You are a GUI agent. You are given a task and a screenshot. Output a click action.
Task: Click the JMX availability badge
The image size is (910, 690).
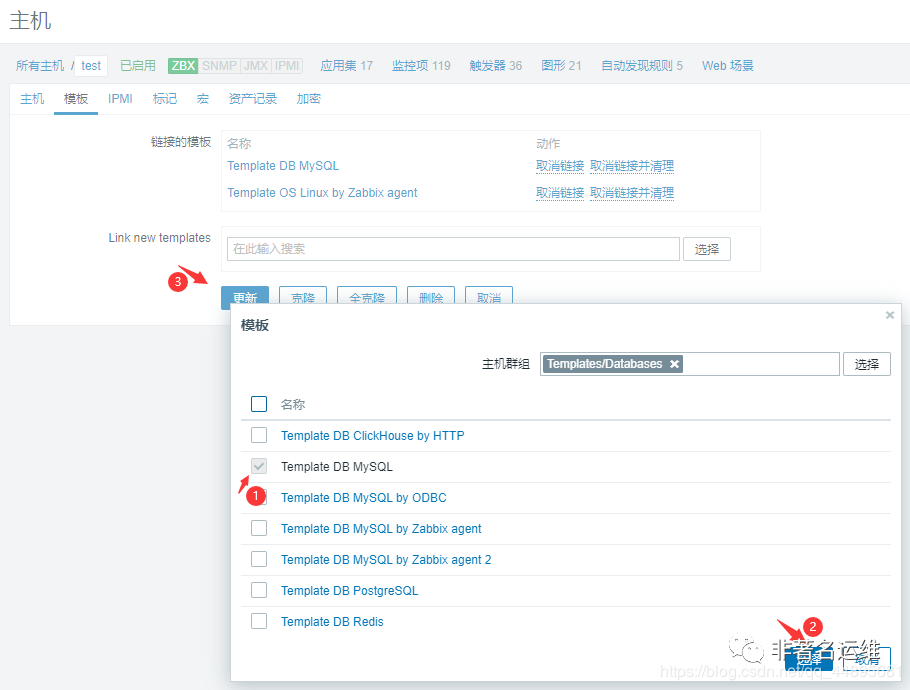[x=255, y=66]
